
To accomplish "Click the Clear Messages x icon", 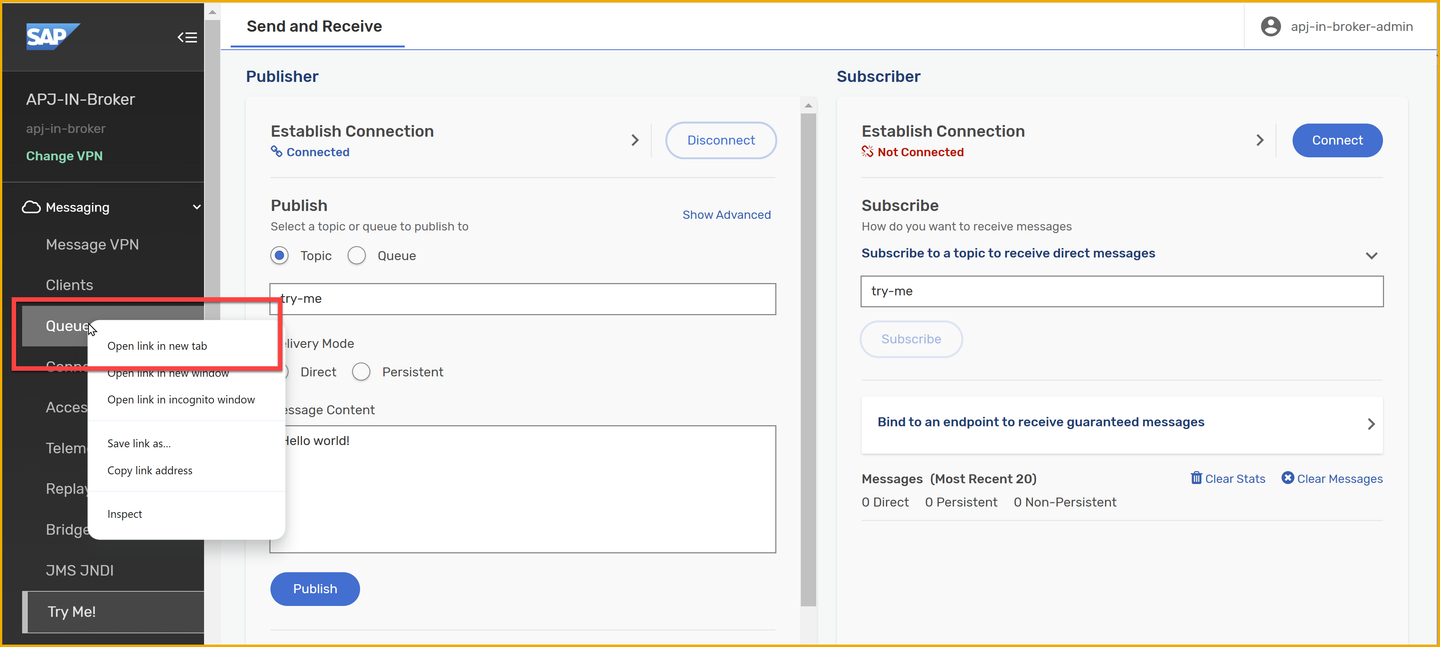I will (x=1288, y=478).
